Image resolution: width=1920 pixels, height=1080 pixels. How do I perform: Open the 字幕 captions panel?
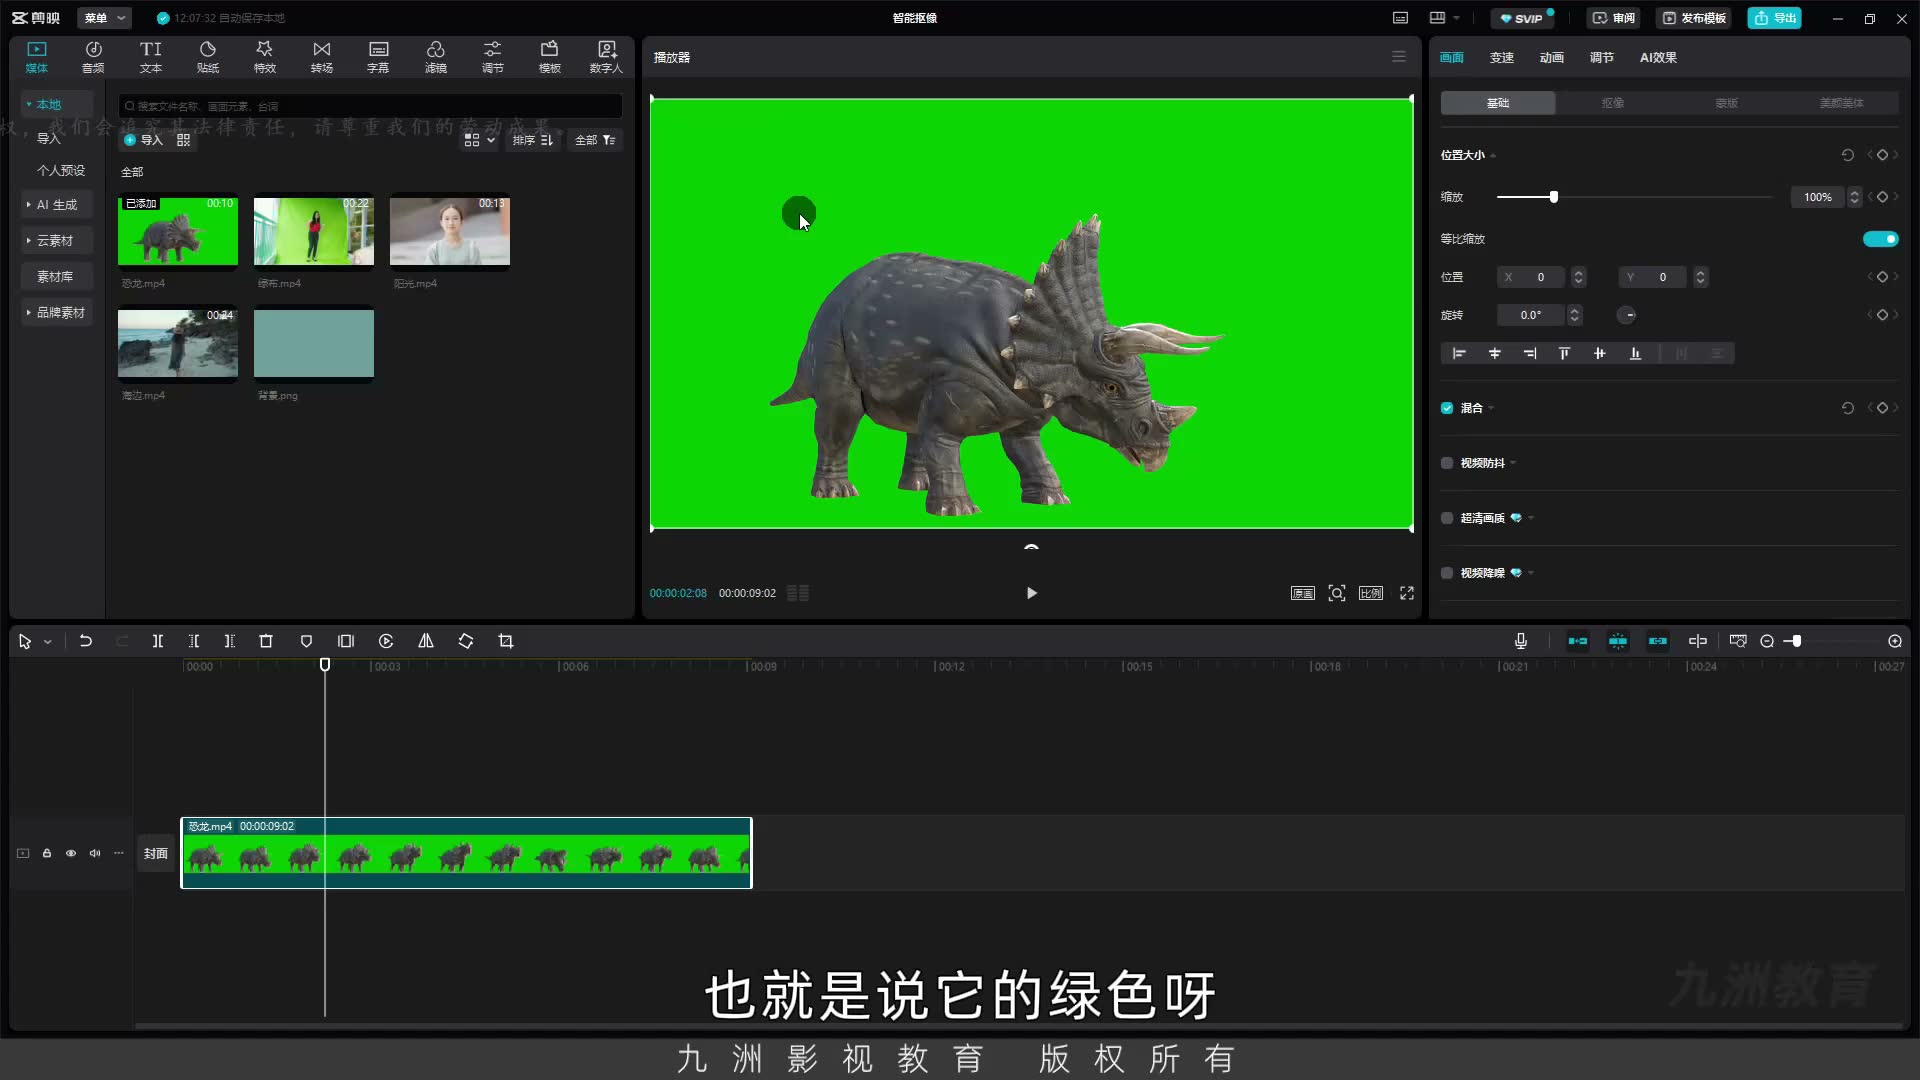(x=378, y=57)
